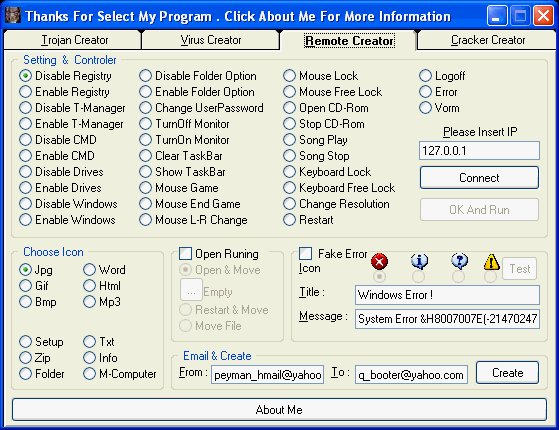Image resolution: width=559 pixels, height=430 pixels.
Task: Click the red X error icon
Action: pyautogui.click(x=379, y=262)
